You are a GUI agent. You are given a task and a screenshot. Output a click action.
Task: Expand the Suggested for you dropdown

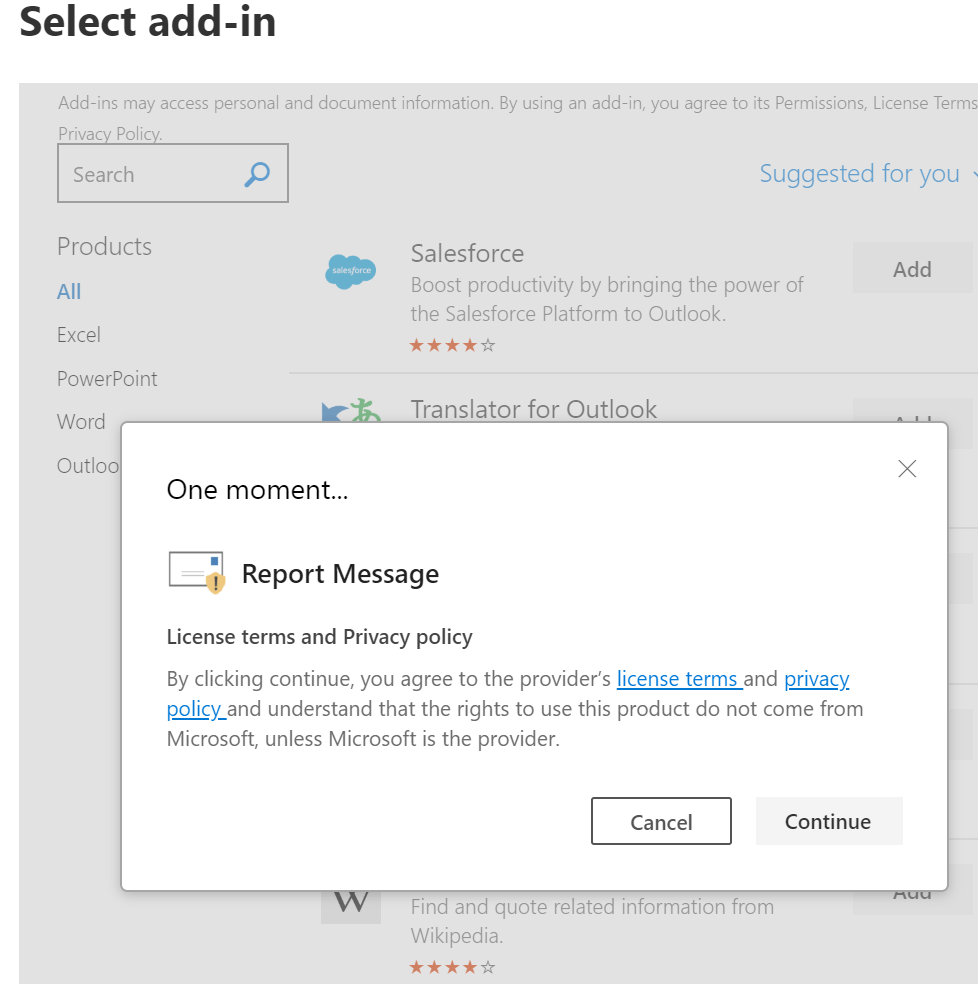point(866,174)
